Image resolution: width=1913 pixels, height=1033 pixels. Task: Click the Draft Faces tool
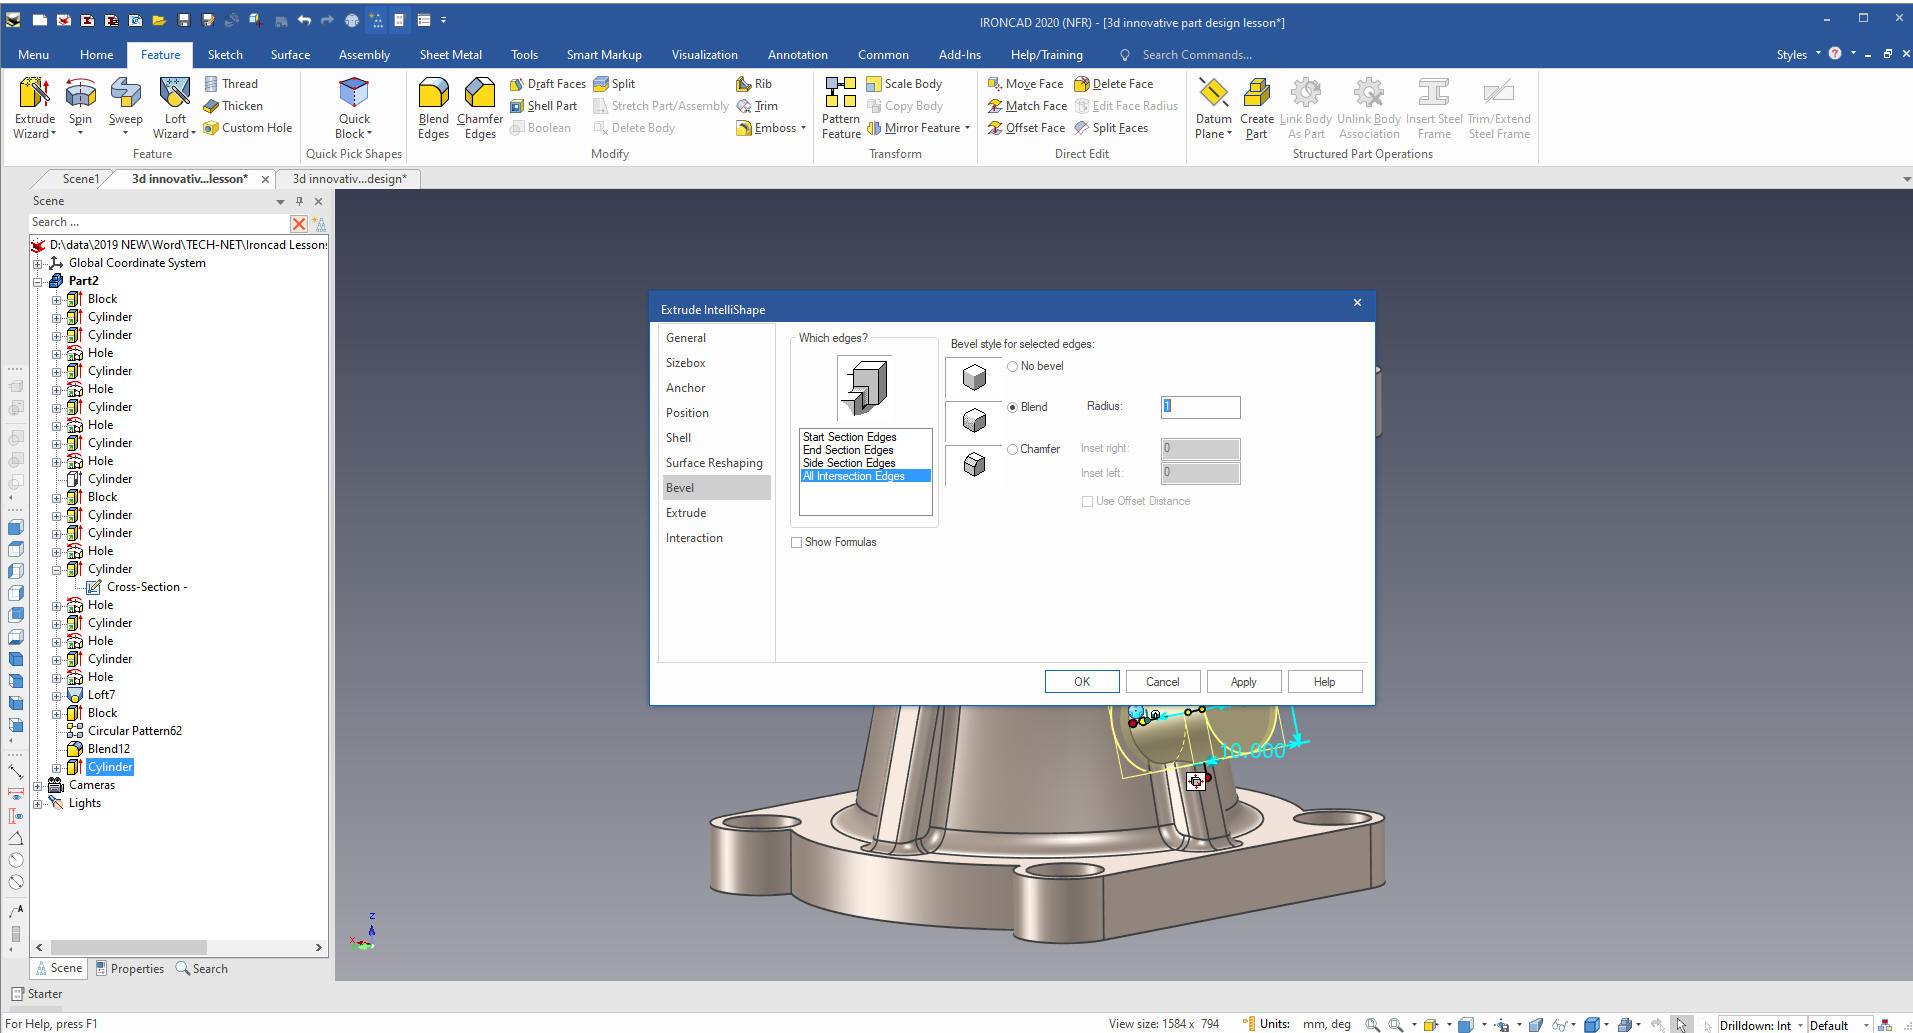coord(547,84)
